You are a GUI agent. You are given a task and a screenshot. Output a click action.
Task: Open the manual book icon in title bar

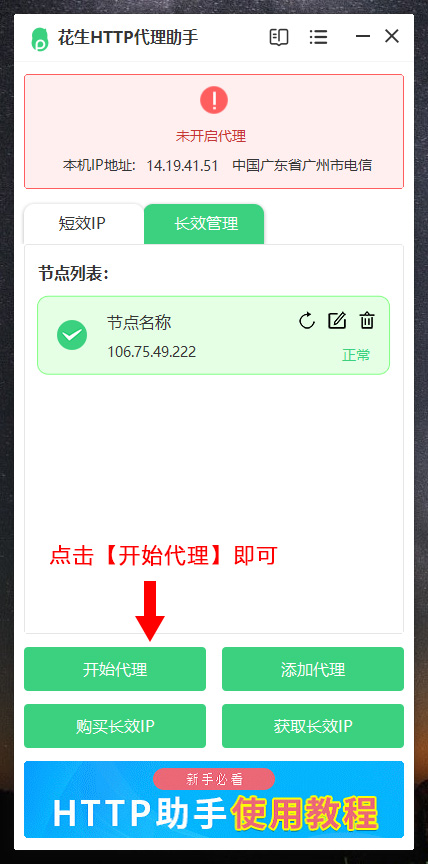tap(279, 37)
